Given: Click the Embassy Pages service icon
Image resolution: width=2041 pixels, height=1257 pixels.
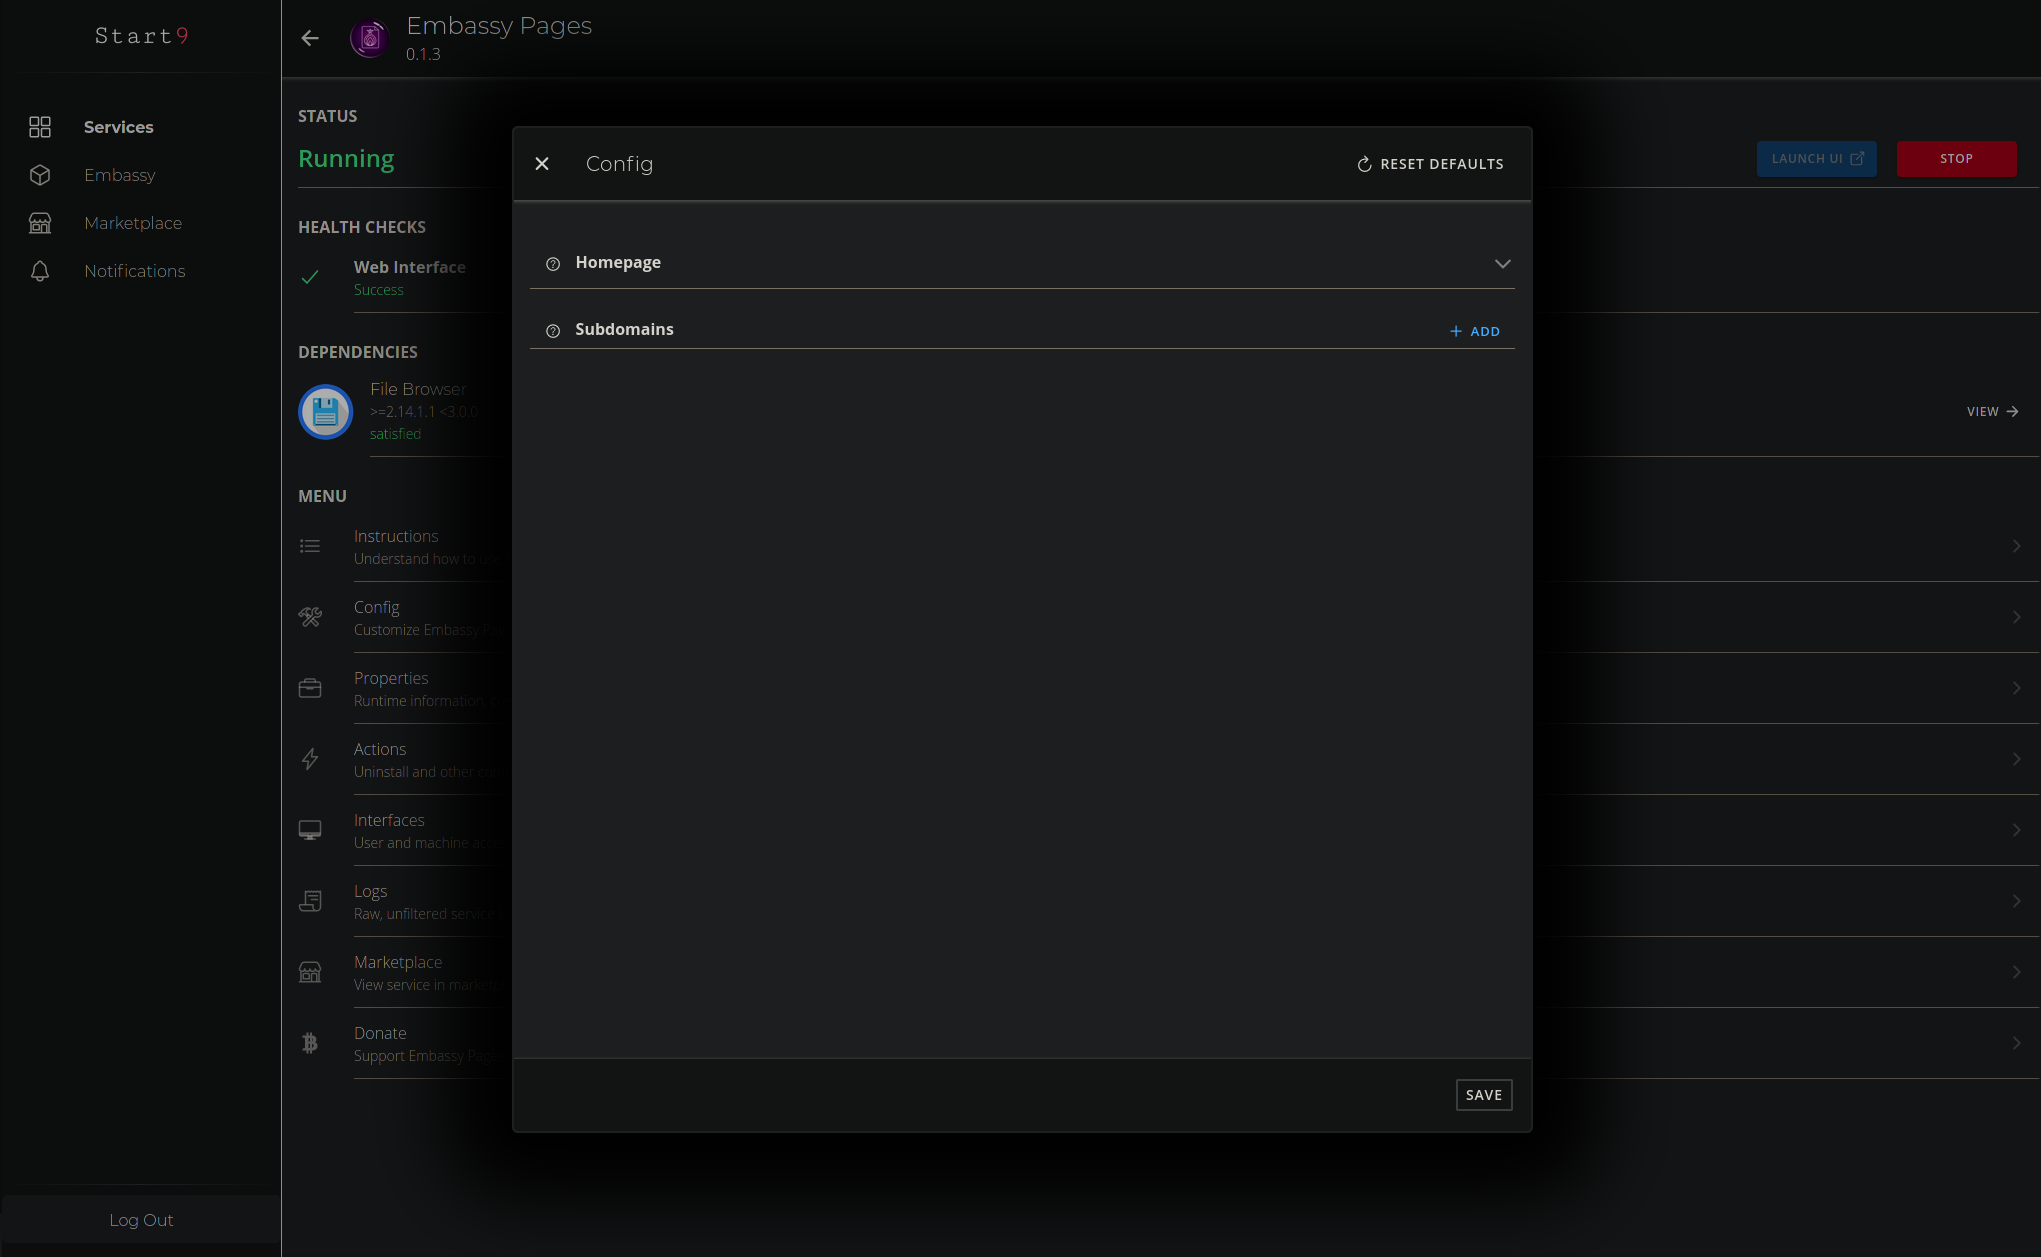Looking at the screenshot, I should (369, 39).
